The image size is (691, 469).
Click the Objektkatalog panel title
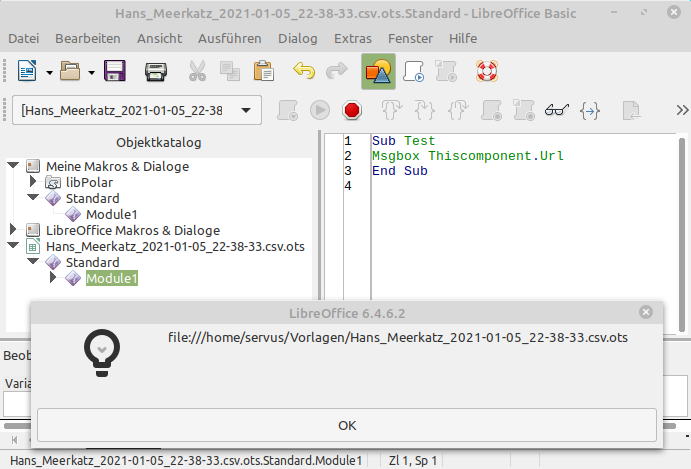pyautogui.click(x=159, y=142)
